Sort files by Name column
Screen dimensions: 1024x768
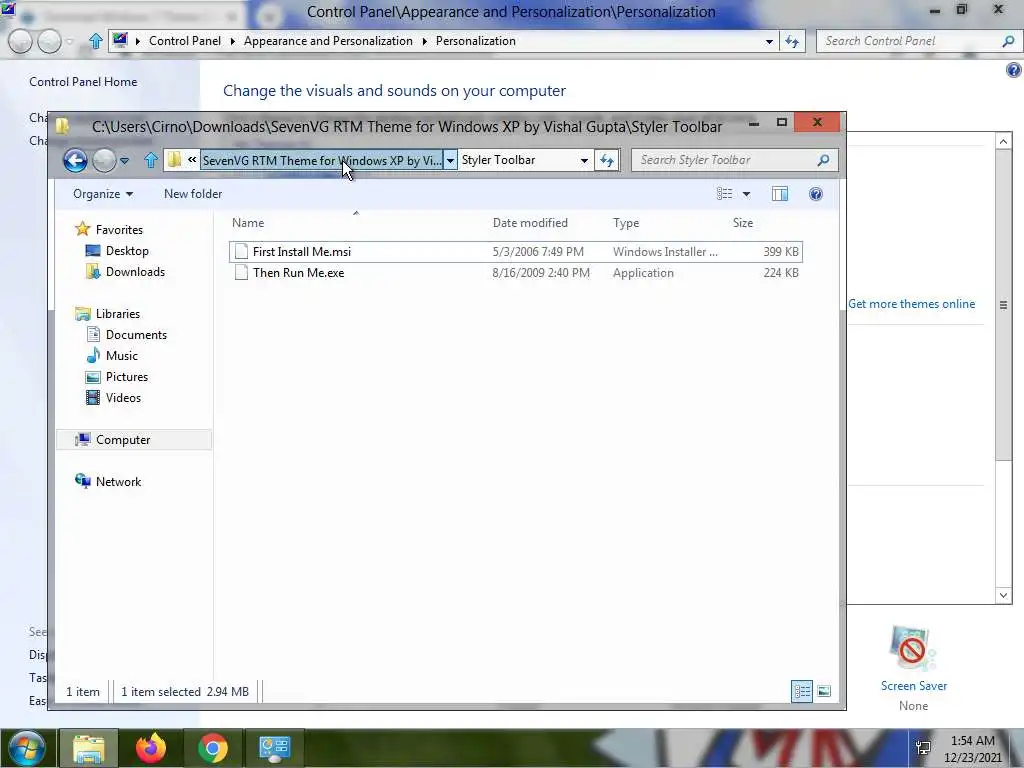tap(248, 223)
